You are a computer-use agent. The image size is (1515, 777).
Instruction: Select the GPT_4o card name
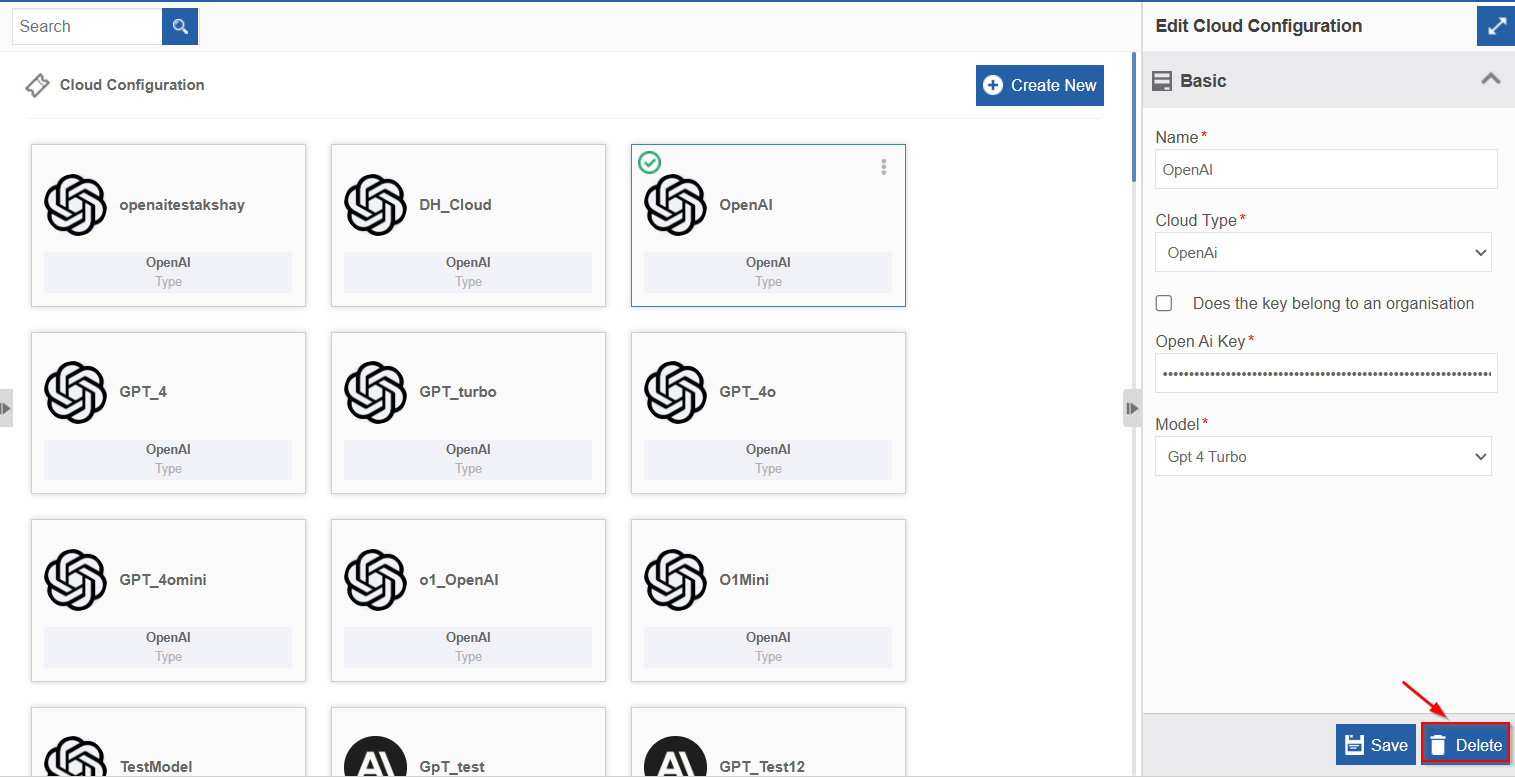748,392
